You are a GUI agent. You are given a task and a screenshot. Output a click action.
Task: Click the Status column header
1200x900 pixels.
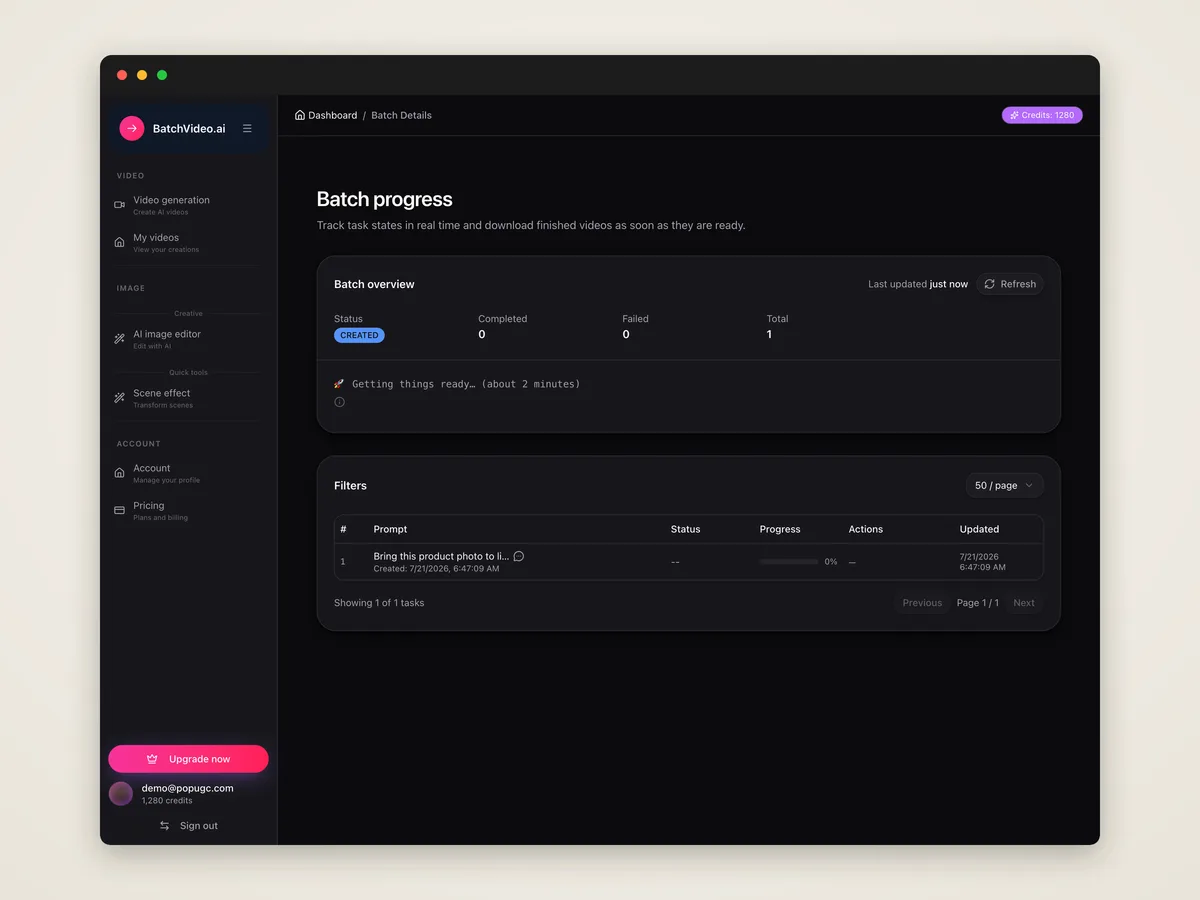[685, 529]
